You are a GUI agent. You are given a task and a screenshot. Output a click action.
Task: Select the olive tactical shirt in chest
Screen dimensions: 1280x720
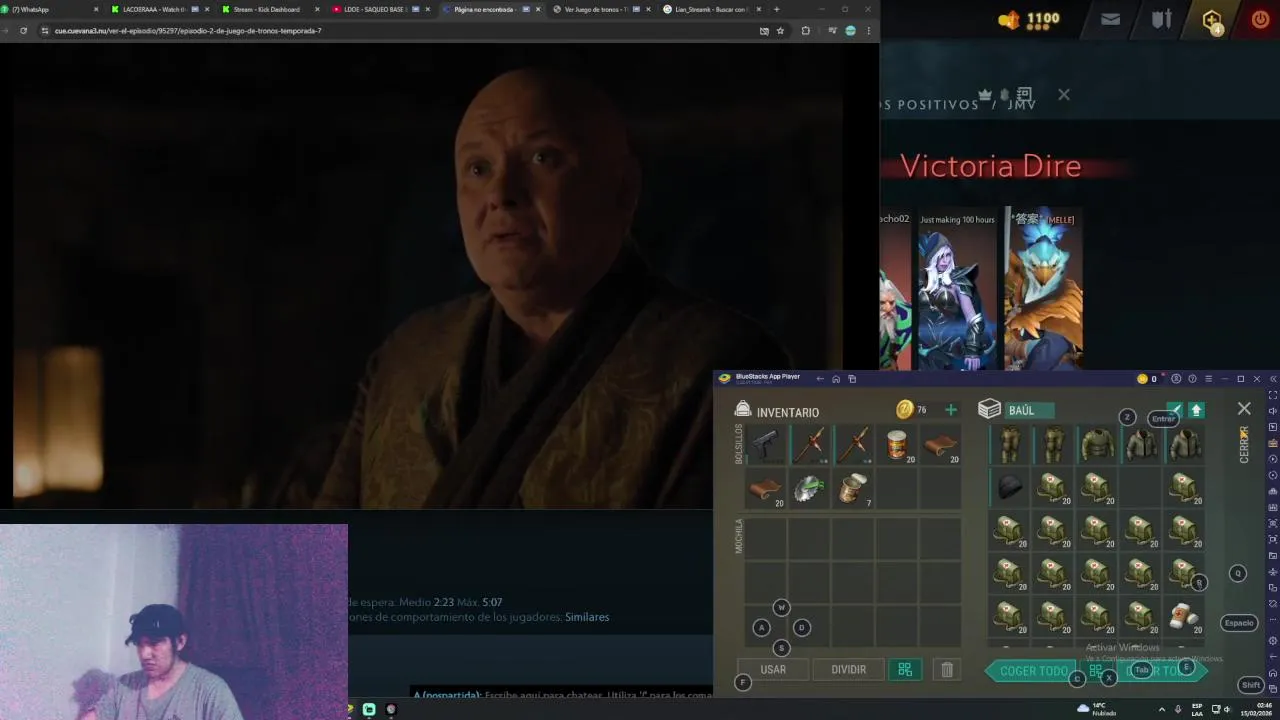(x=1097, y=445)
